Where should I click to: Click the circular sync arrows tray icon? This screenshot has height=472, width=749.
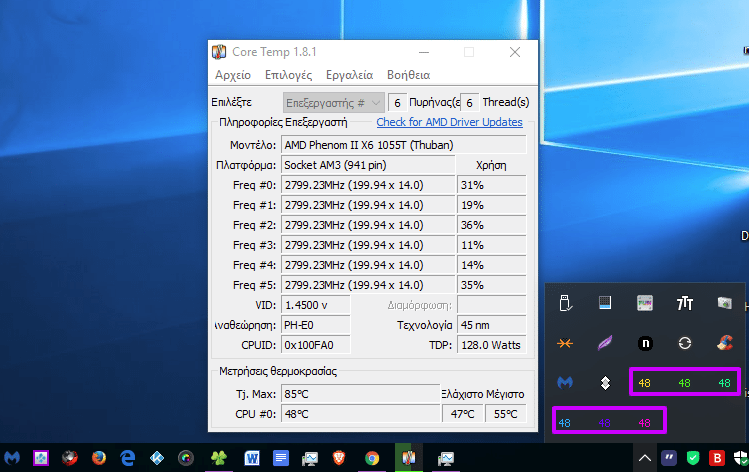[x=685, y=343]
